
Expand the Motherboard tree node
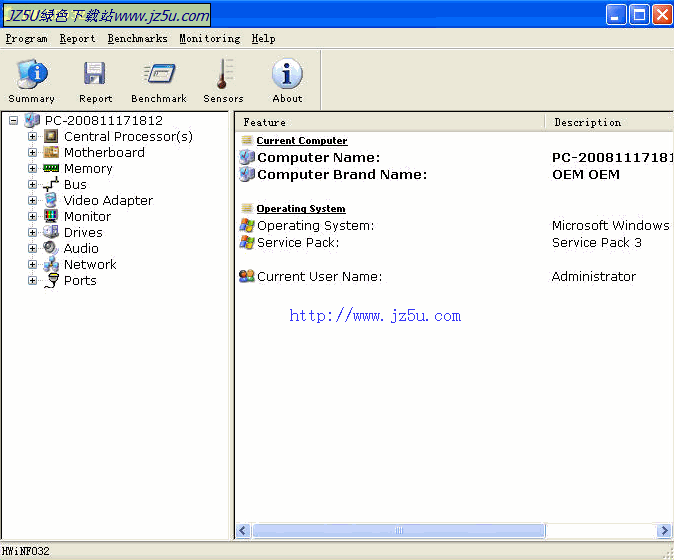(32, 152)
